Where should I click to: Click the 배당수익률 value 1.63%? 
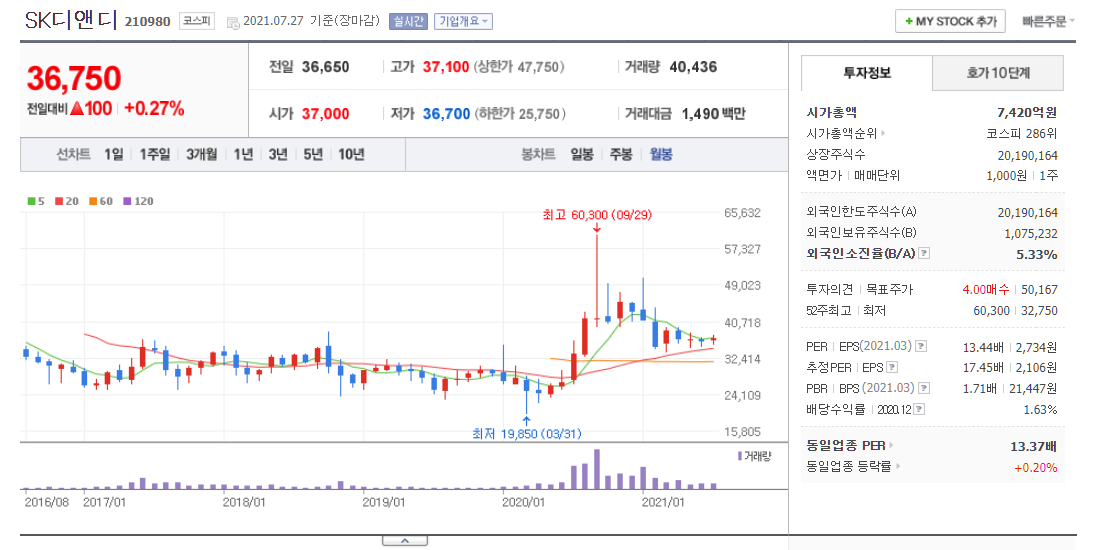click(x=1041, y=410)
